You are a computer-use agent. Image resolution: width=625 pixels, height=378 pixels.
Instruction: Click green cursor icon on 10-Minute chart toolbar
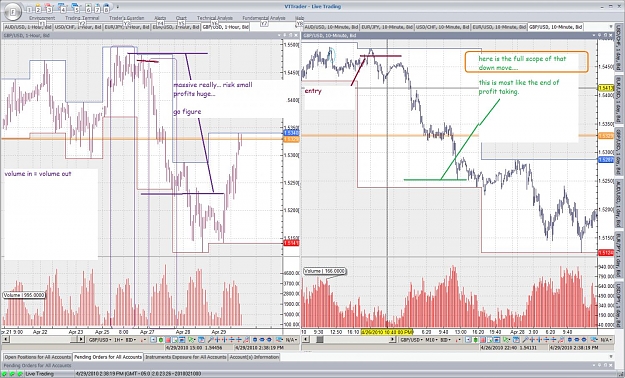(x=506, y=340)
